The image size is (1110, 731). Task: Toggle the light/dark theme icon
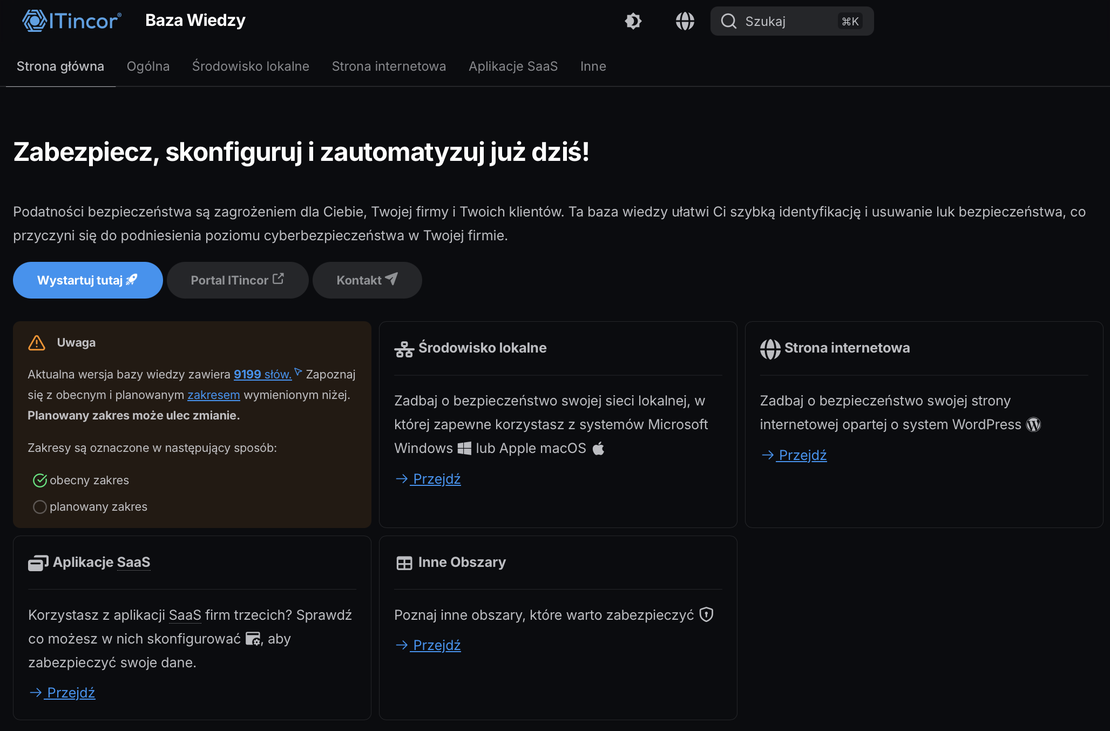633,21
